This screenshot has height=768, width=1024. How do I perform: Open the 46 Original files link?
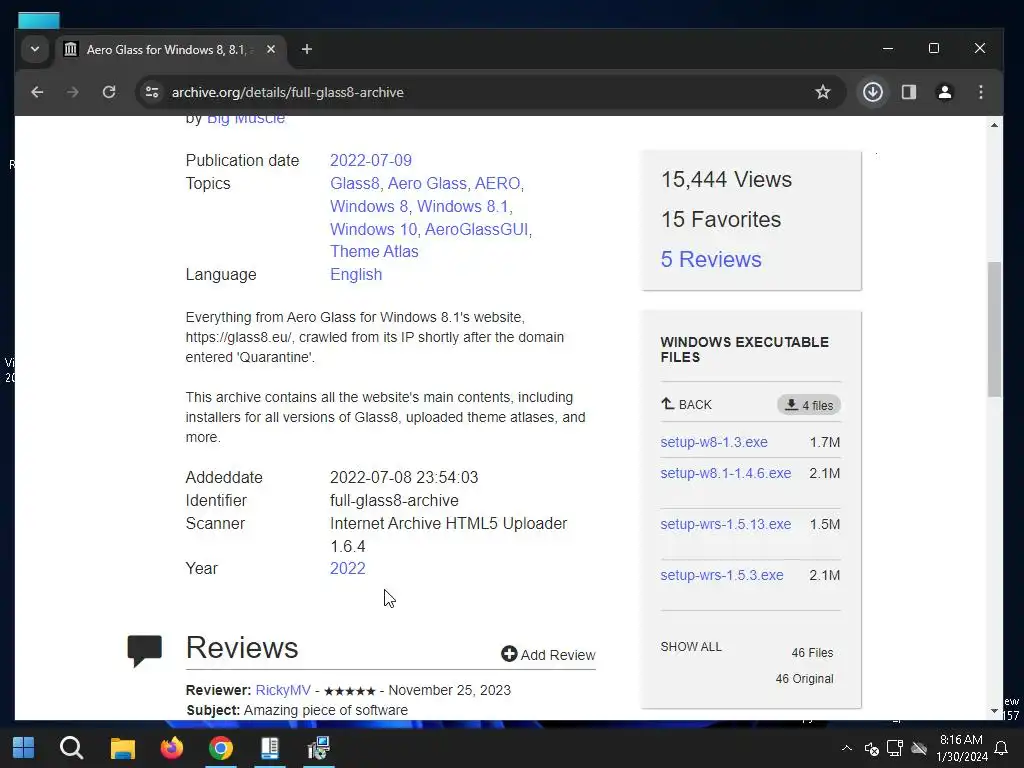pos(804,679)
